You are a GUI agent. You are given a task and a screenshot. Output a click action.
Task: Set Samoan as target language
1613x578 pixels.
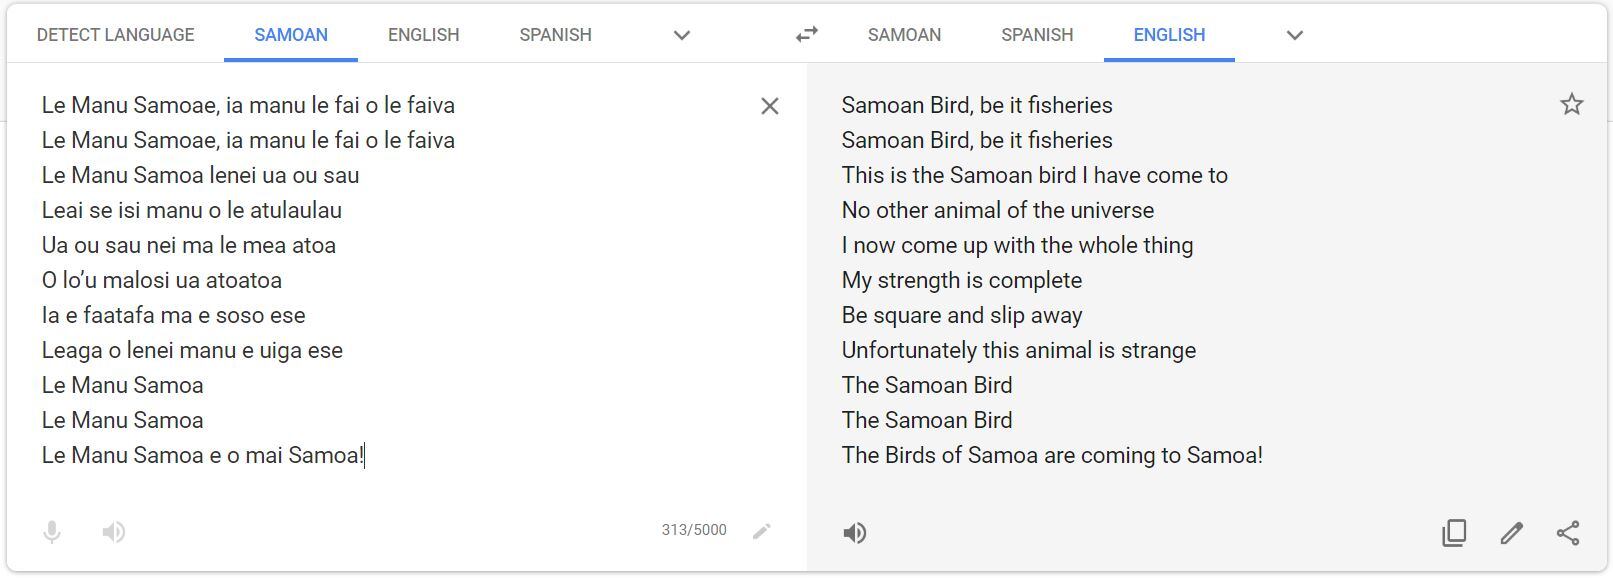click(x=904, y=35)
